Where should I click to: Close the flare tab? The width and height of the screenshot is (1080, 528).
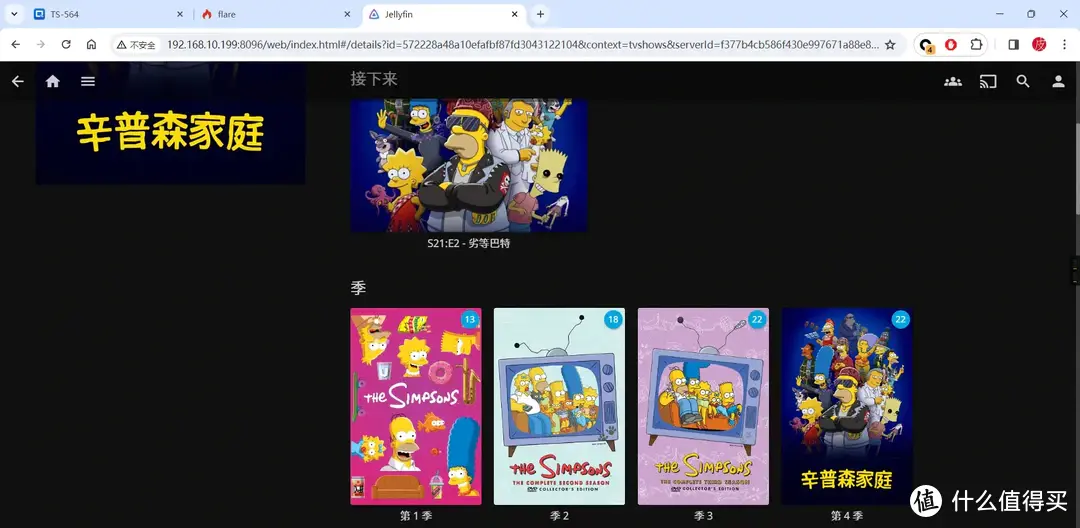[x=348, y=14]
